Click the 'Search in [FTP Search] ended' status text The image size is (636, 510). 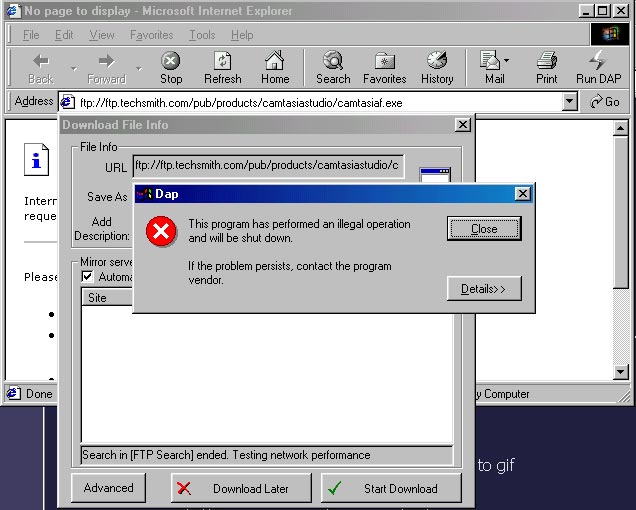tap(226, 454)
